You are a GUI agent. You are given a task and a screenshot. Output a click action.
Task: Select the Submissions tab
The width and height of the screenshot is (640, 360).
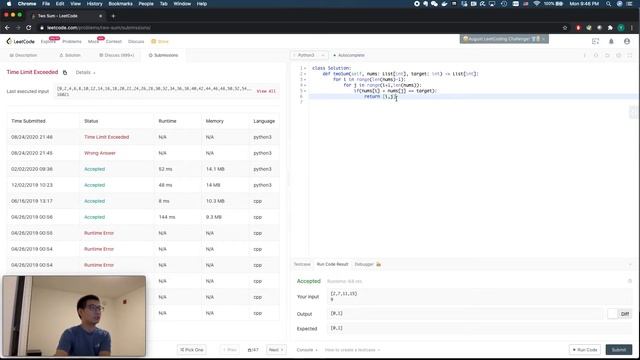[163, 55]
